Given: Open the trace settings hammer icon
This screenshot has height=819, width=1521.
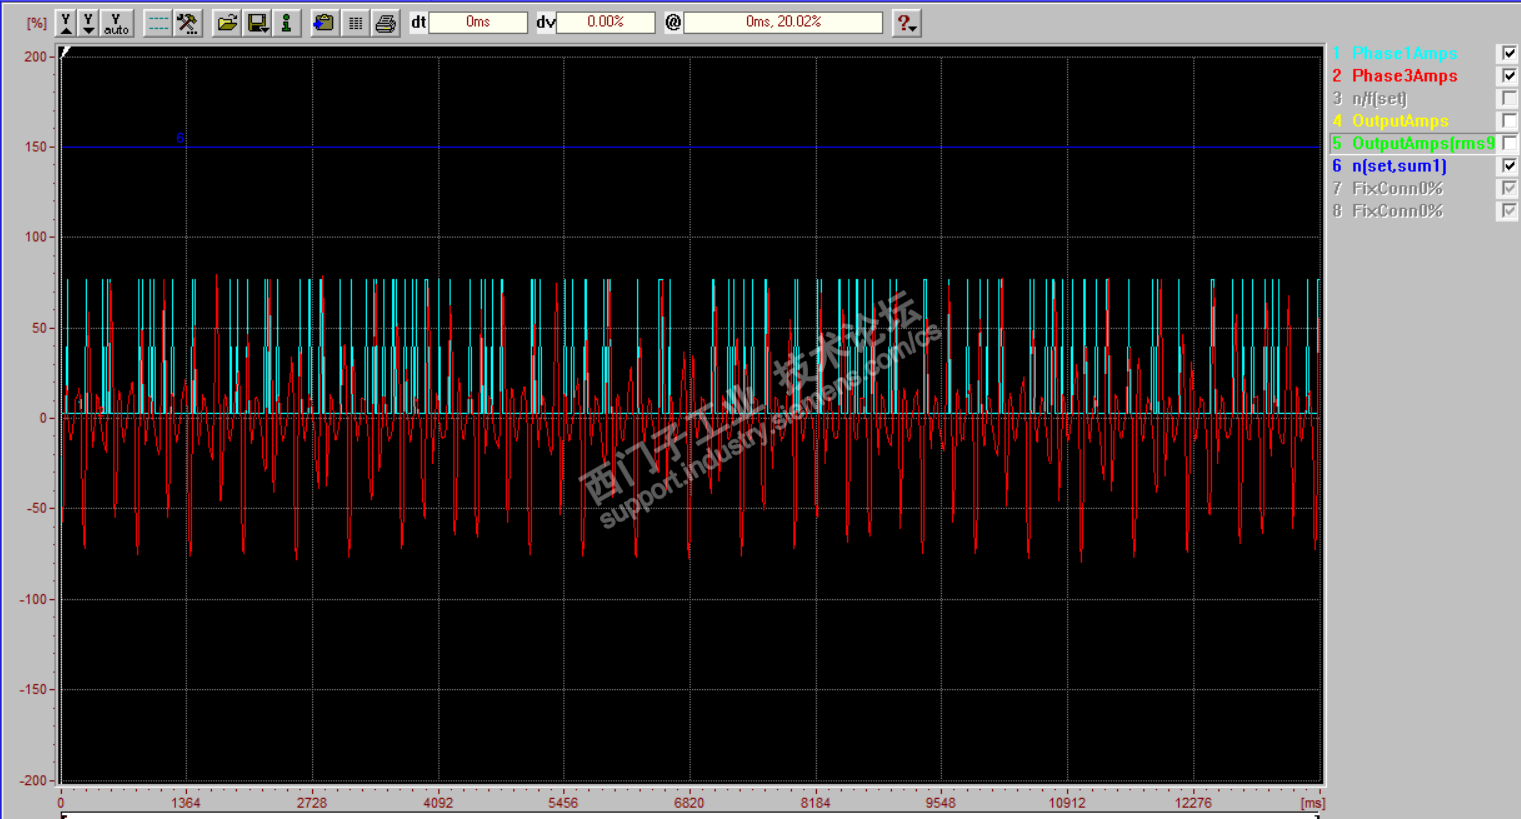Looking at the screenshot, I should 187,23.
